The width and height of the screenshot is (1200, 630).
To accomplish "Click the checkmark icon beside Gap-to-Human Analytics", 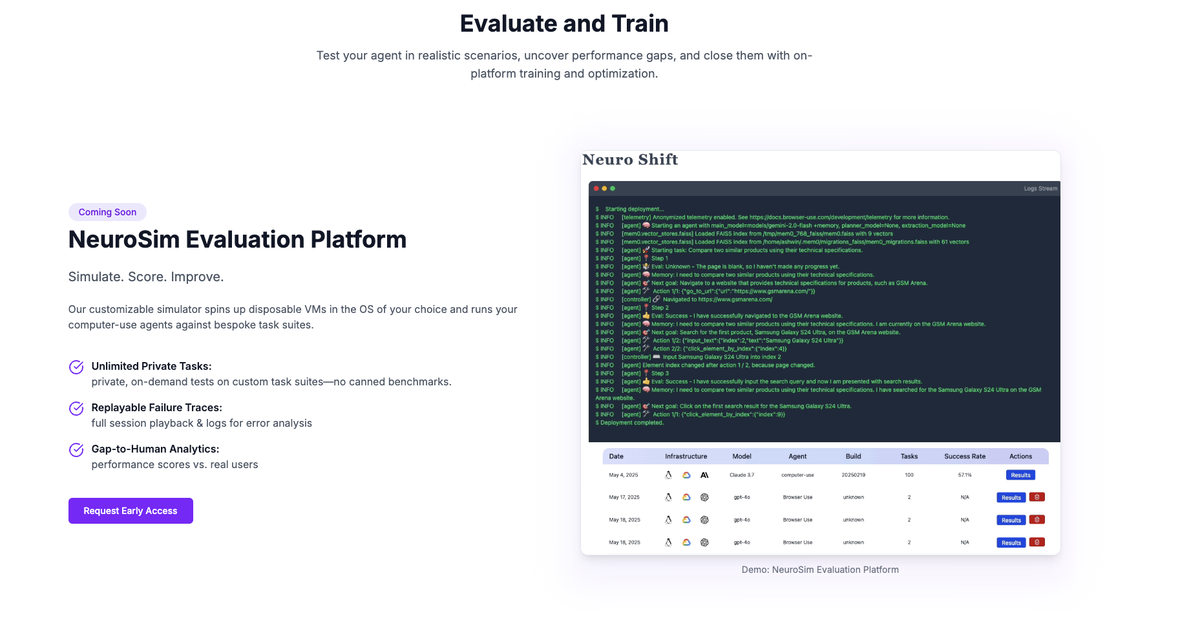I will click(75, 449).
